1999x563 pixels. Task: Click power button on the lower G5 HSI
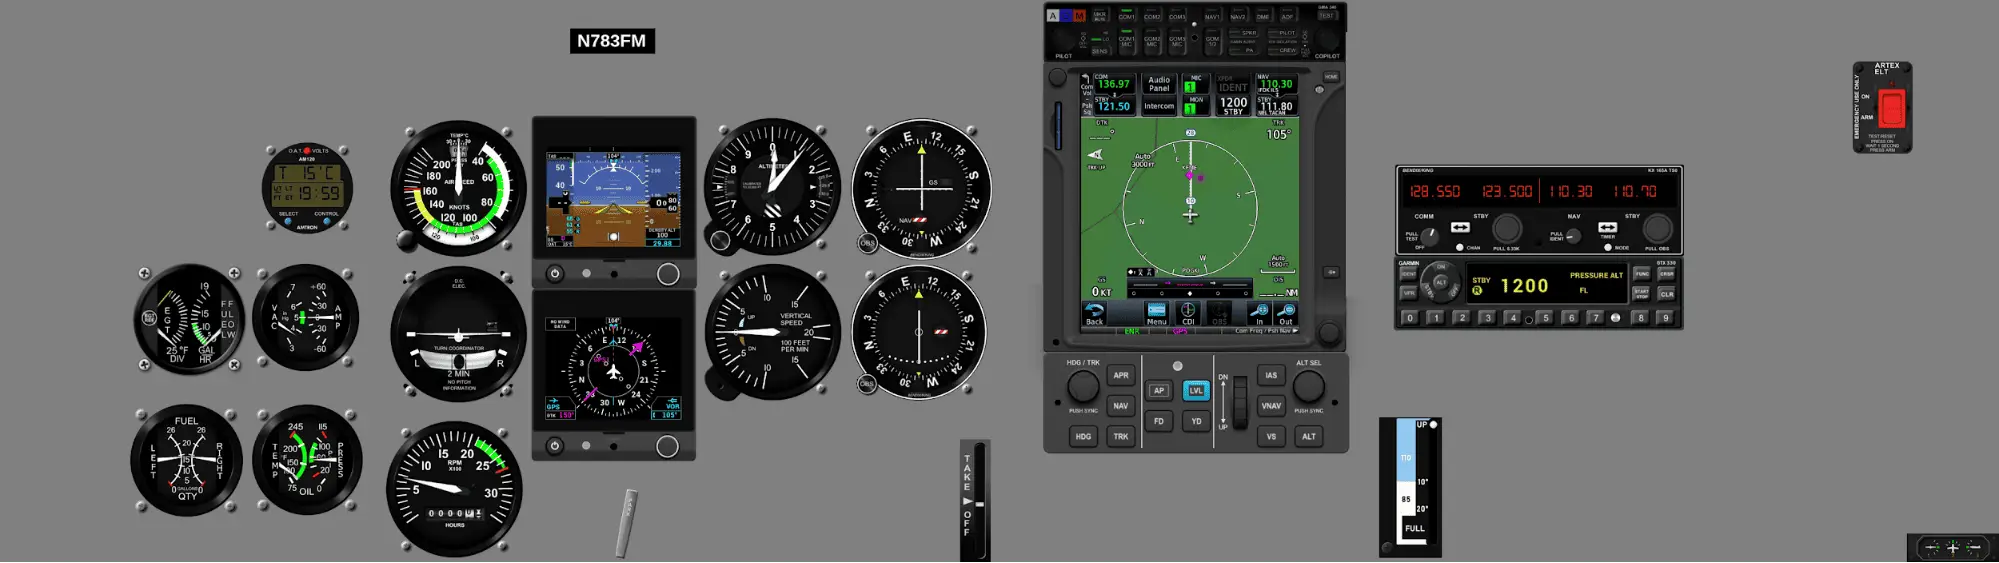[x=555, y=446]
